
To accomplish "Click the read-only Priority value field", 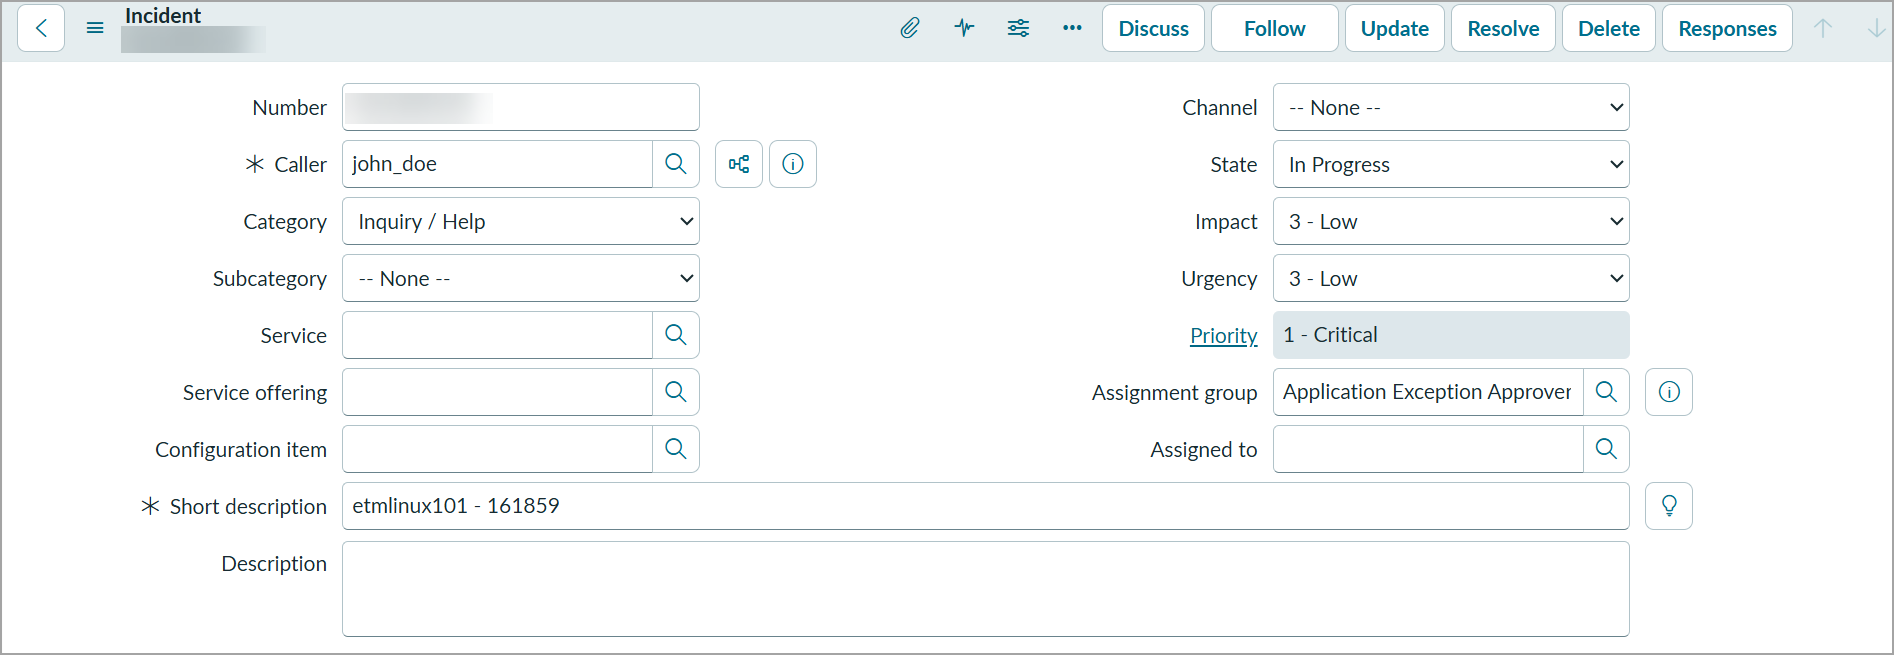I will [x=1451, y=335].
